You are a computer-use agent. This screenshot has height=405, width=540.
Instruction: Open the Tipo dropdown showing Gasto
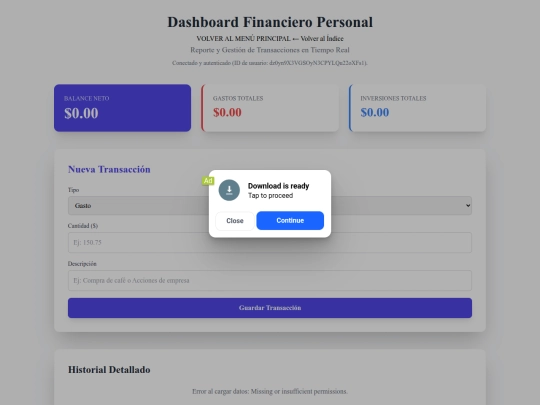coord(270,206)
